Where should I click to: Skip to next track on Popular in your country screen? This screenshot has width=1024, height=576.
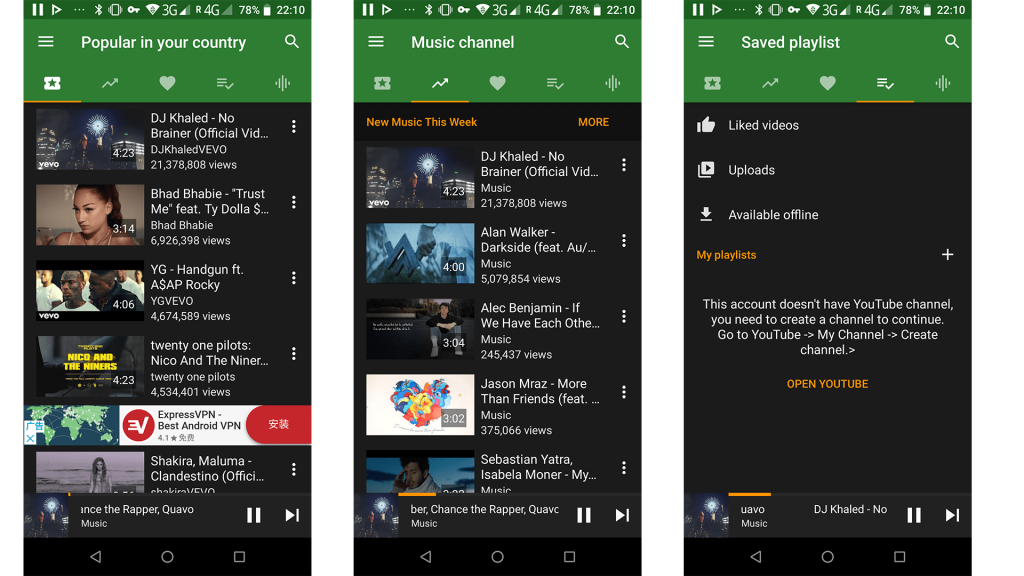point(292,515)
